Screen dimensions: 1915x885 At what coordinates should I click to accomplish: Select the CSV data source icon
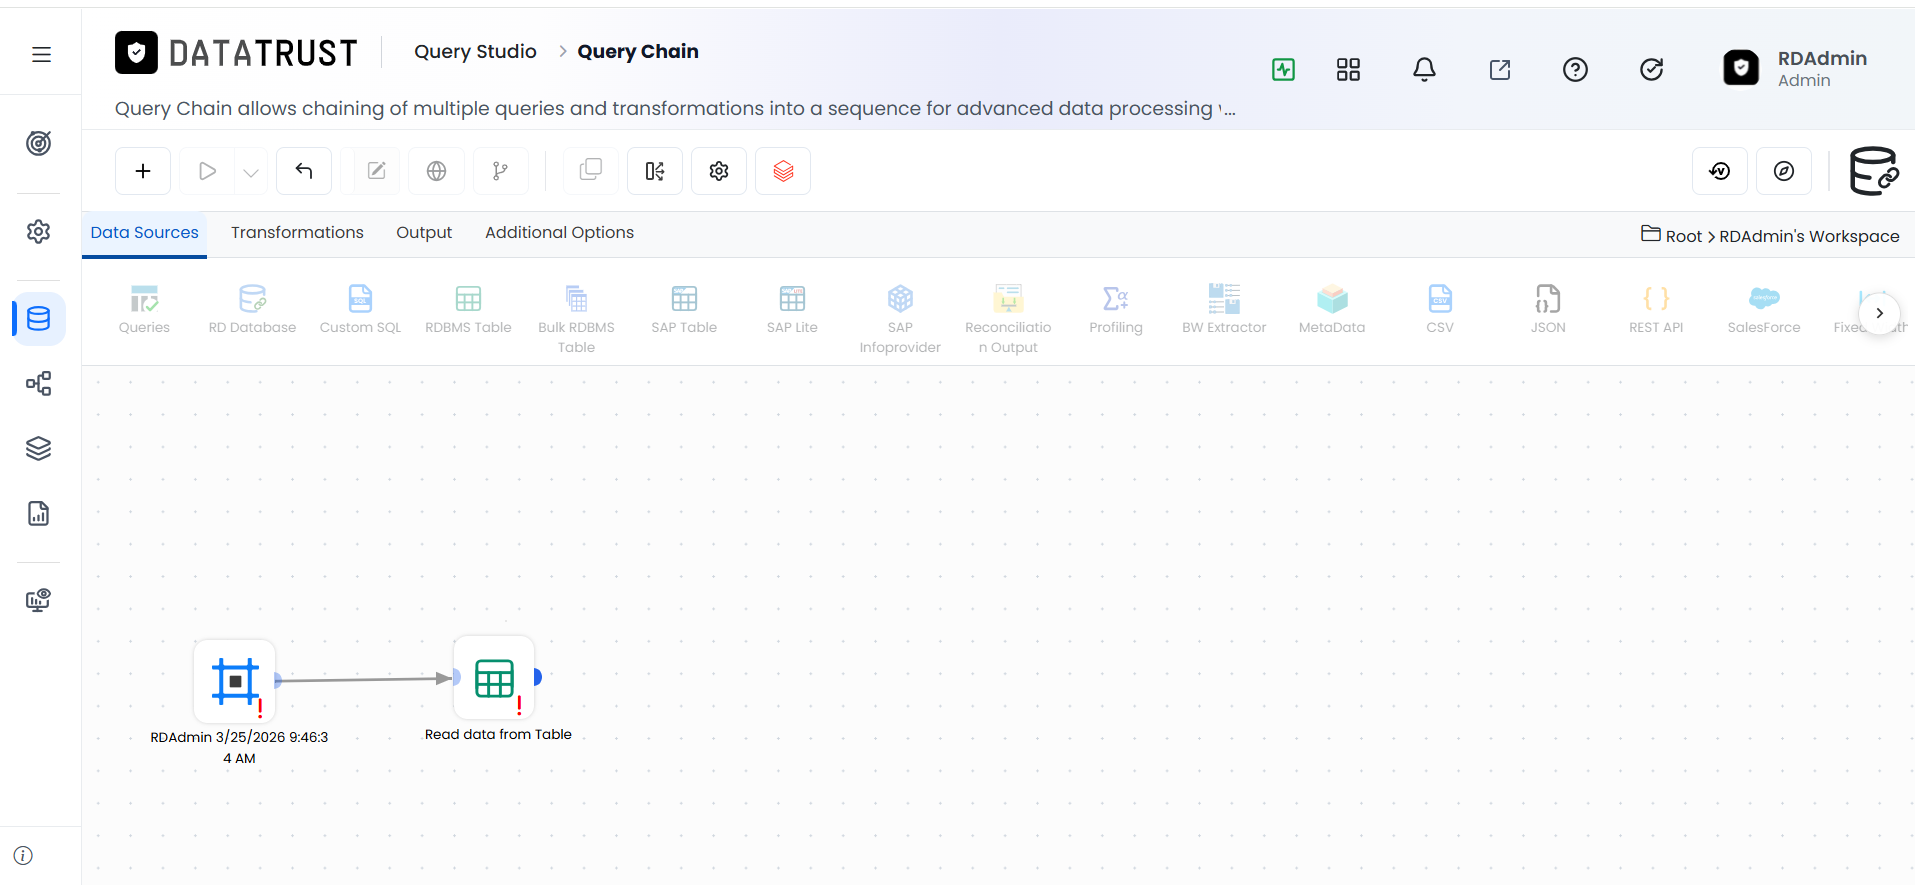[x=1440, y=309]
